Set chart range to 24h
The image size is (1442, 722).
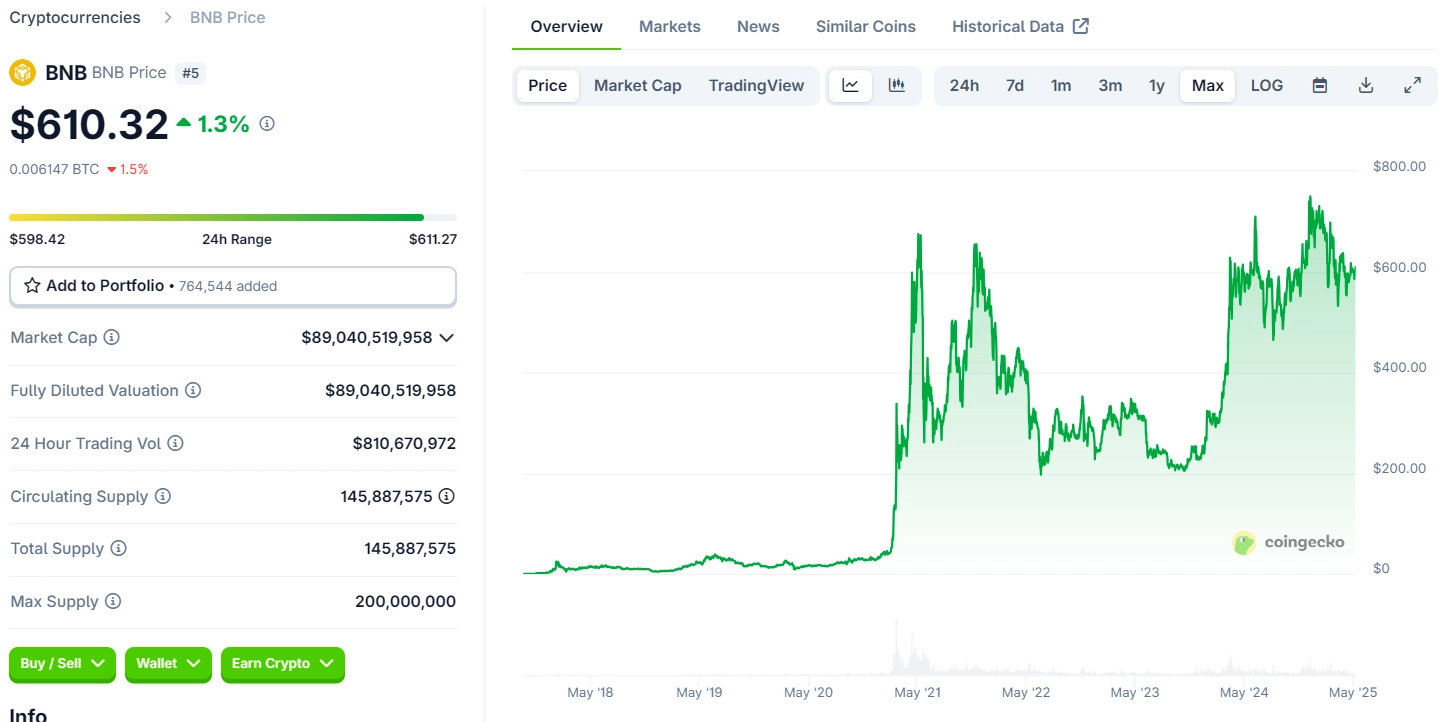[x=964, y=86]
